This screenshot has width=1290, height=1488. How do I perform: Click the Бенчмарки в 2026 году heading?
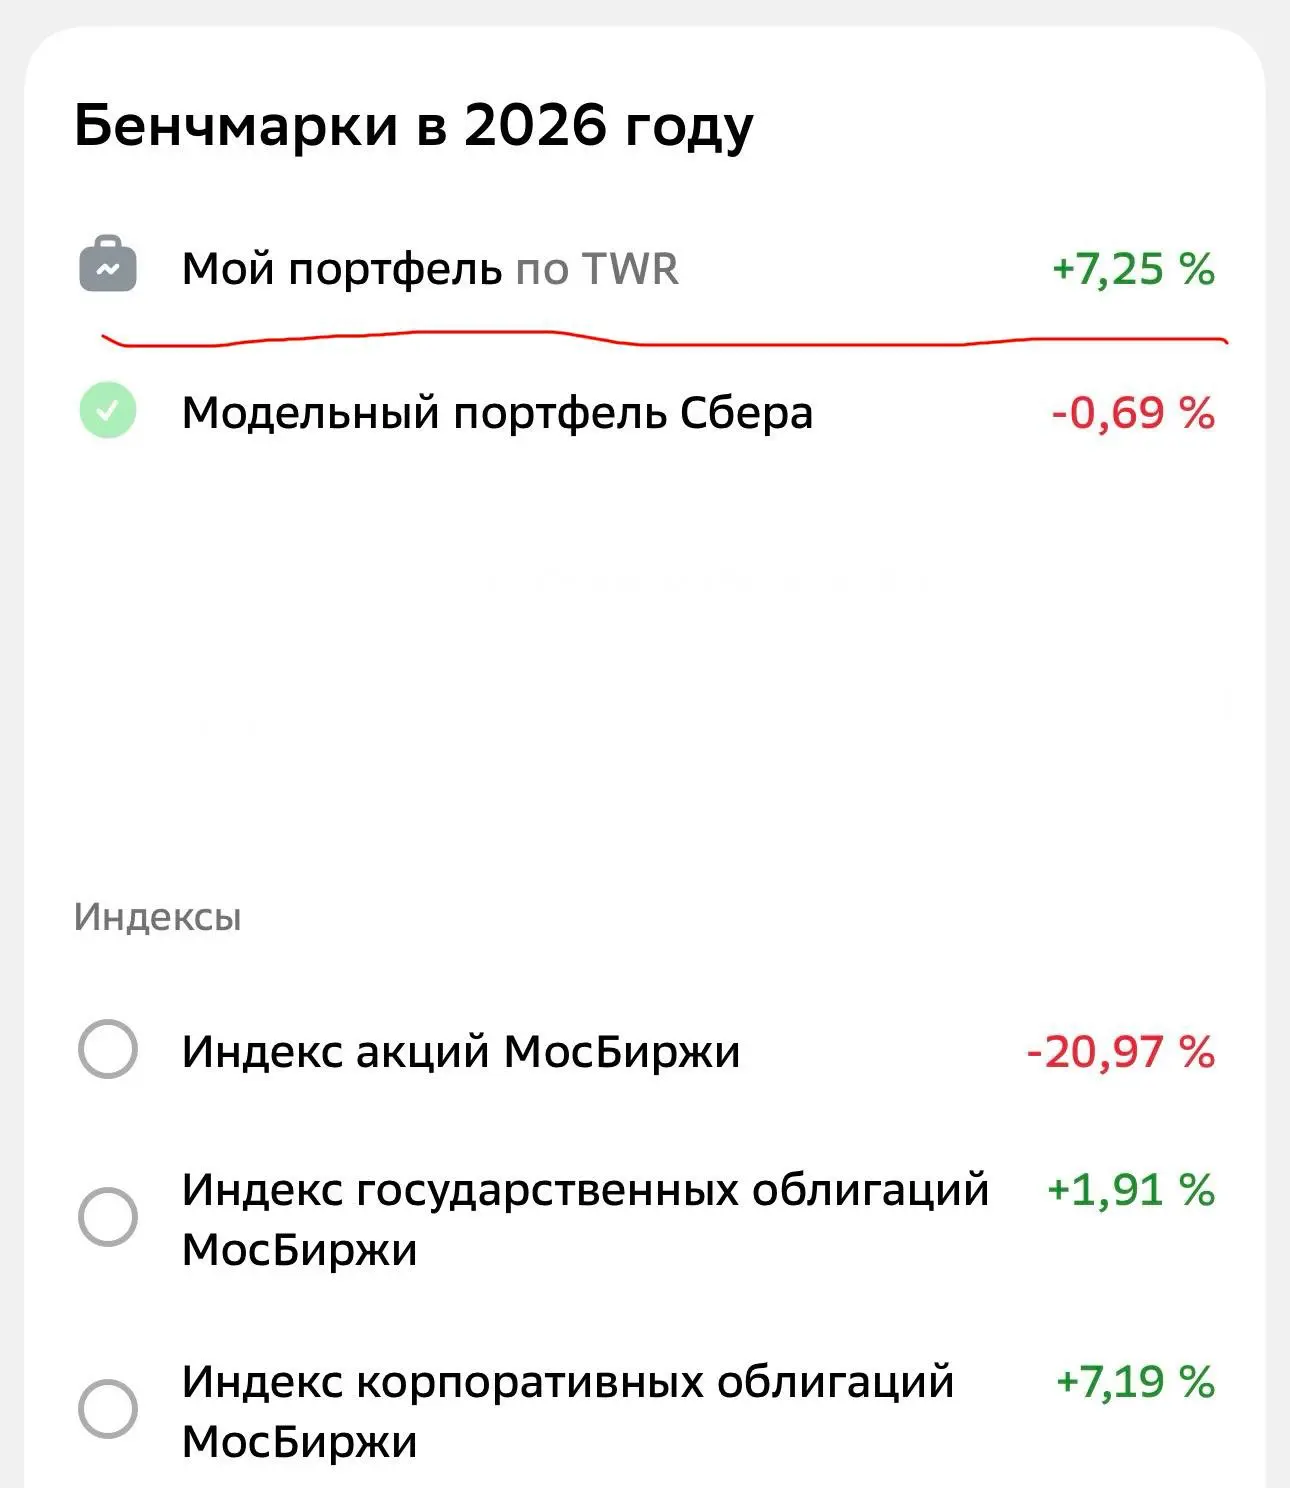click(x=413, y=127)
